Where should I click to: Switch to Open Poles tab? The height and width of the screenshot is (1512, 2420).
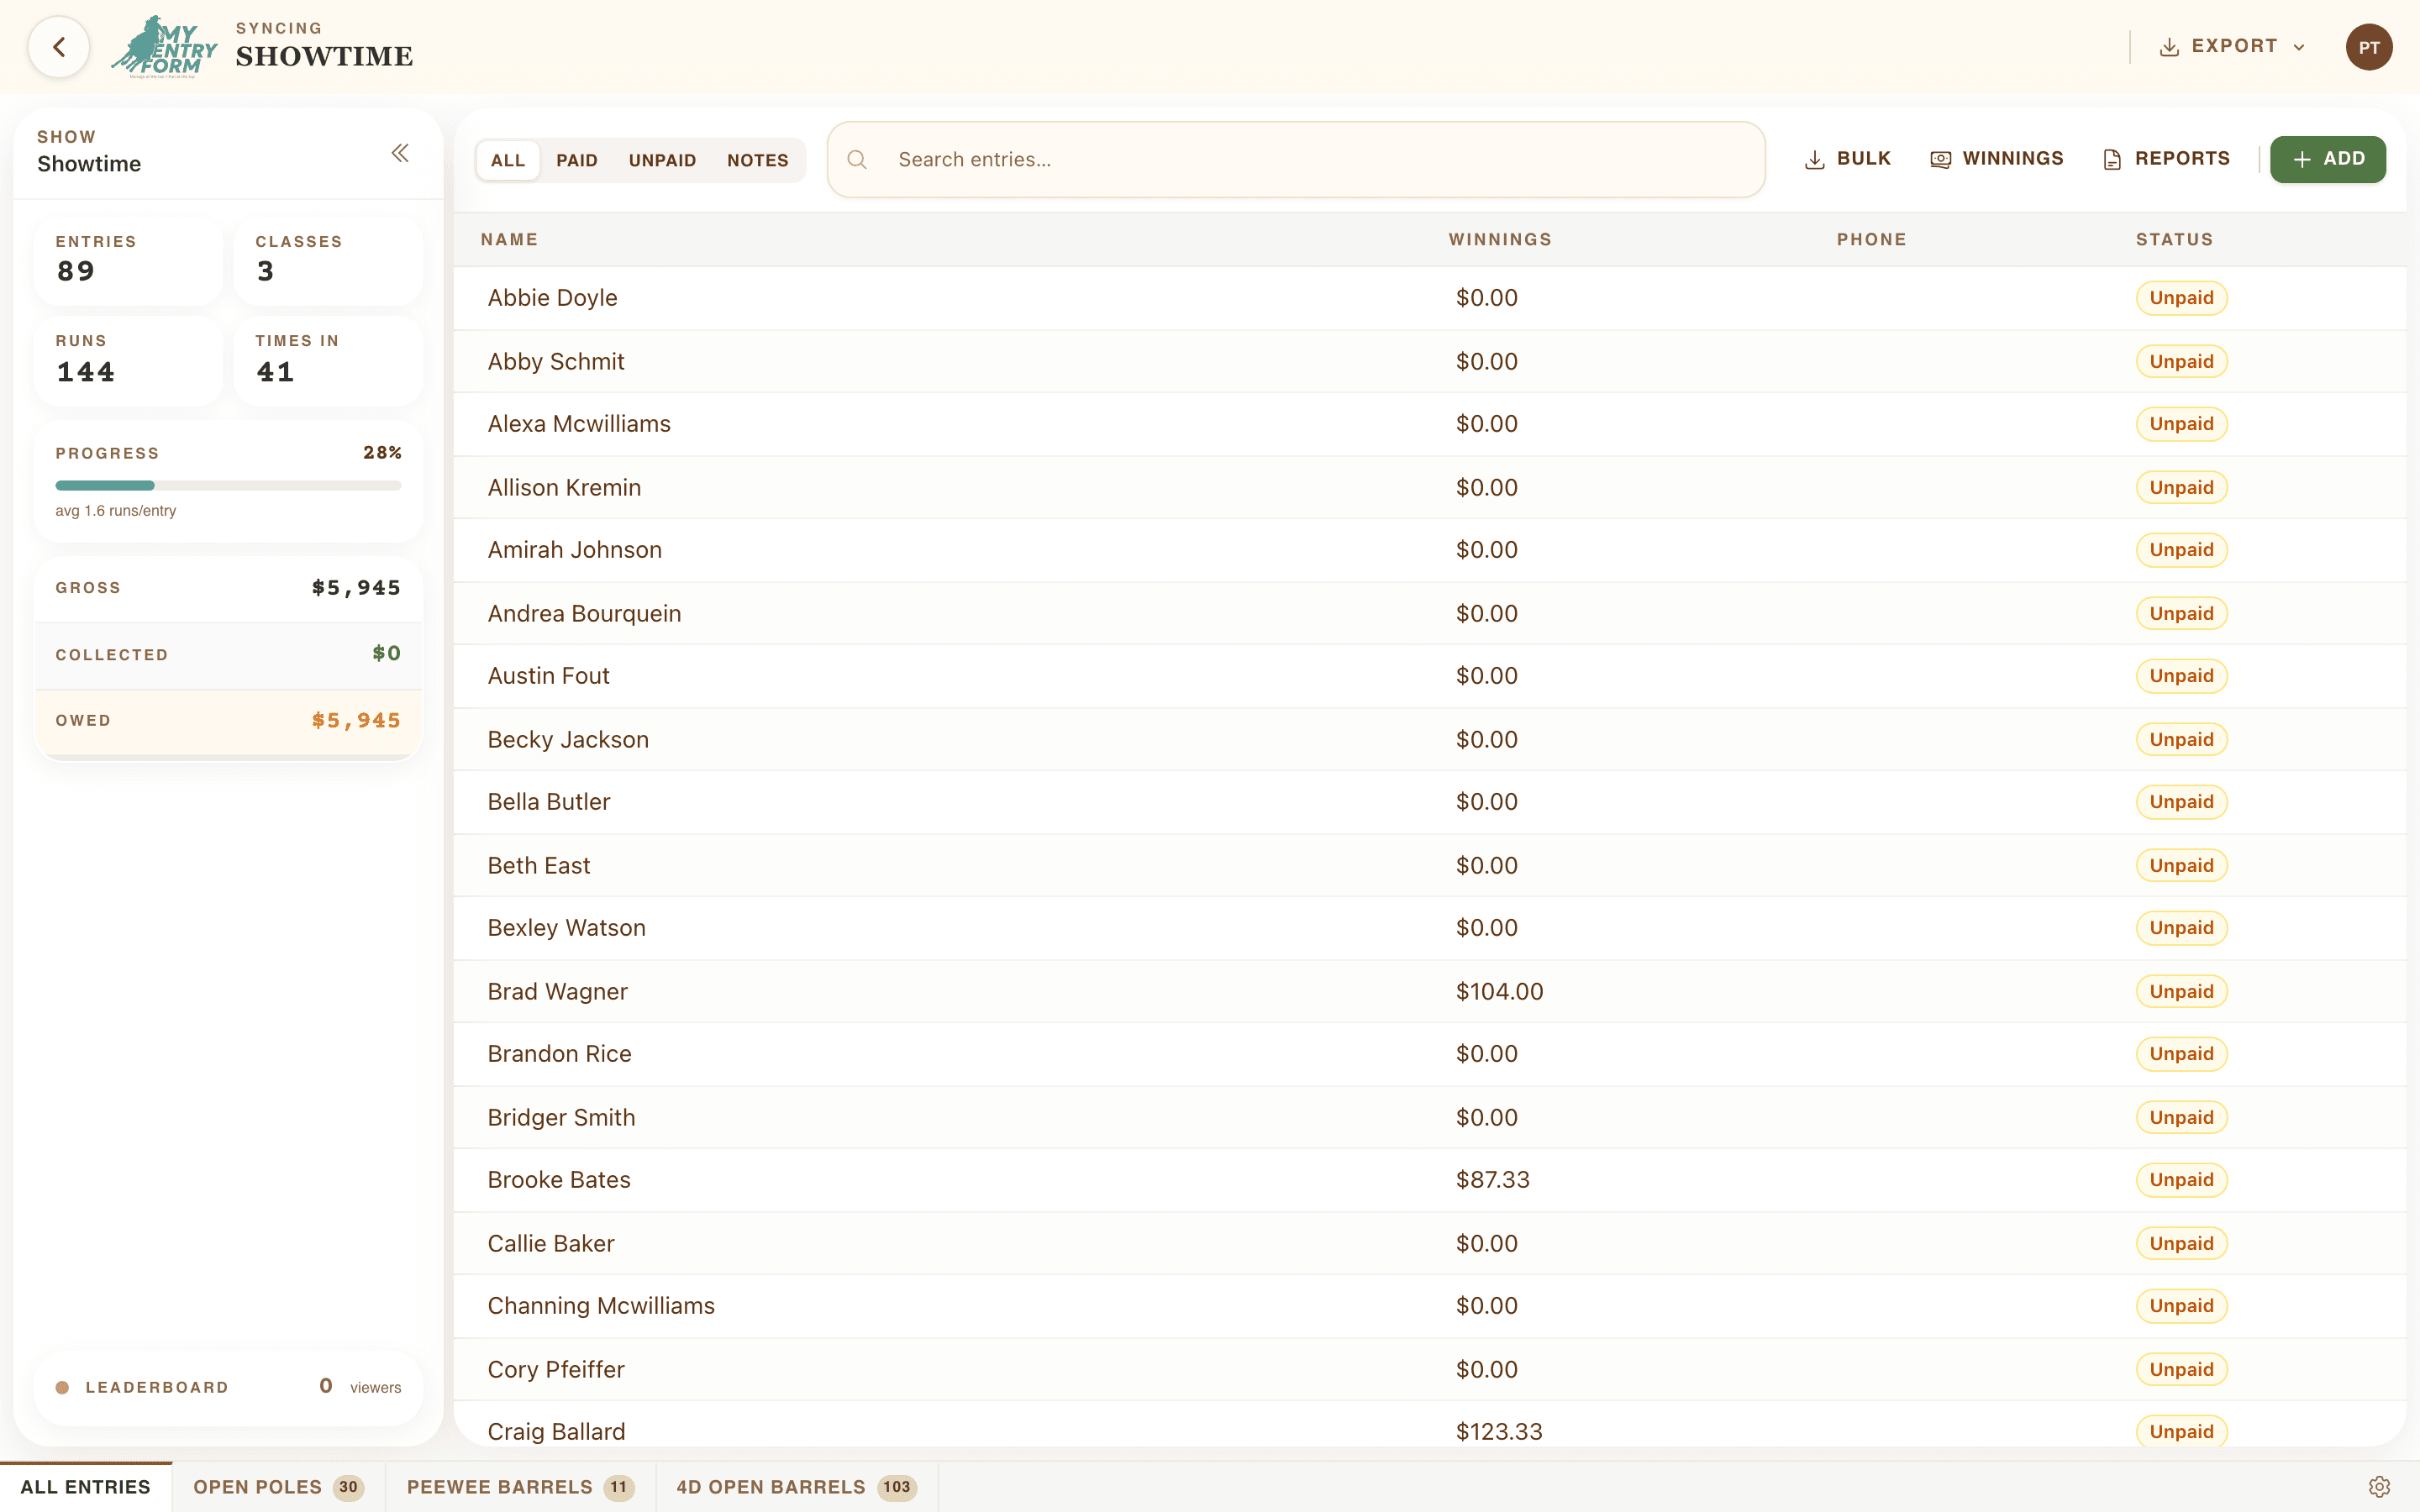[x=278, y=1487]
